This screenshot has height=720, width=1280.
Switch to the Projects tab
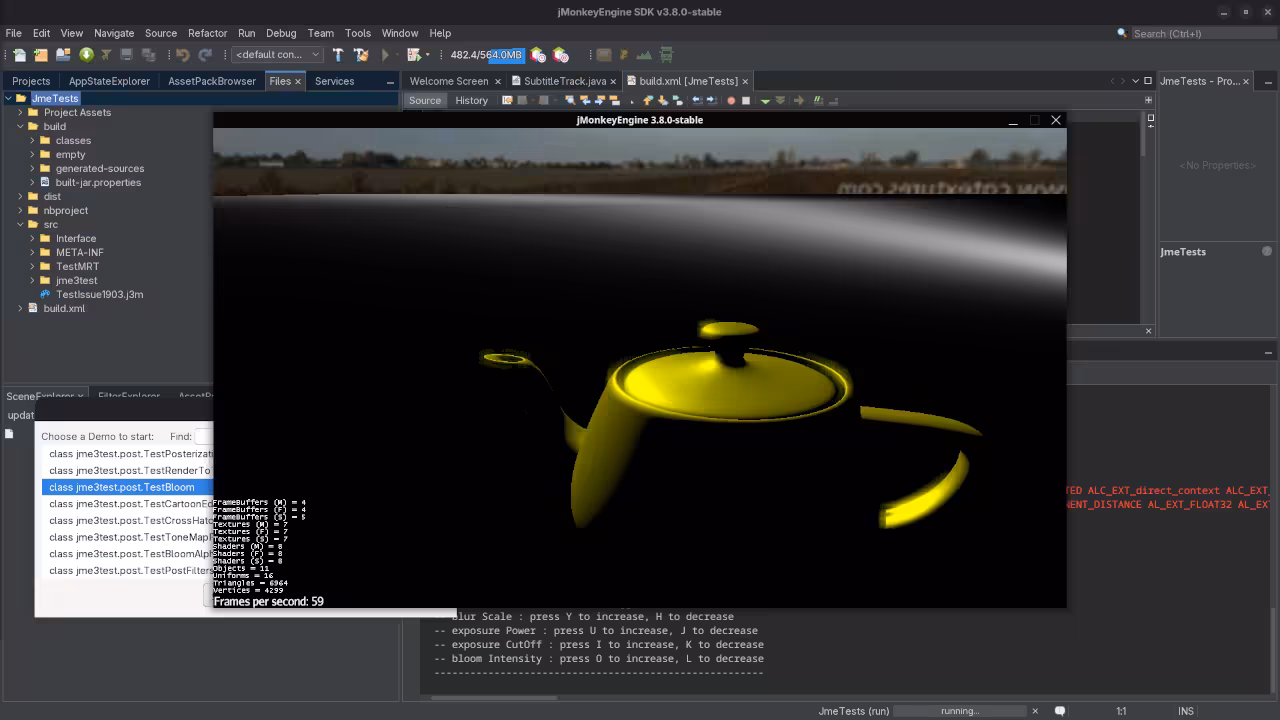pyautogui.click(x=30, y=81)
